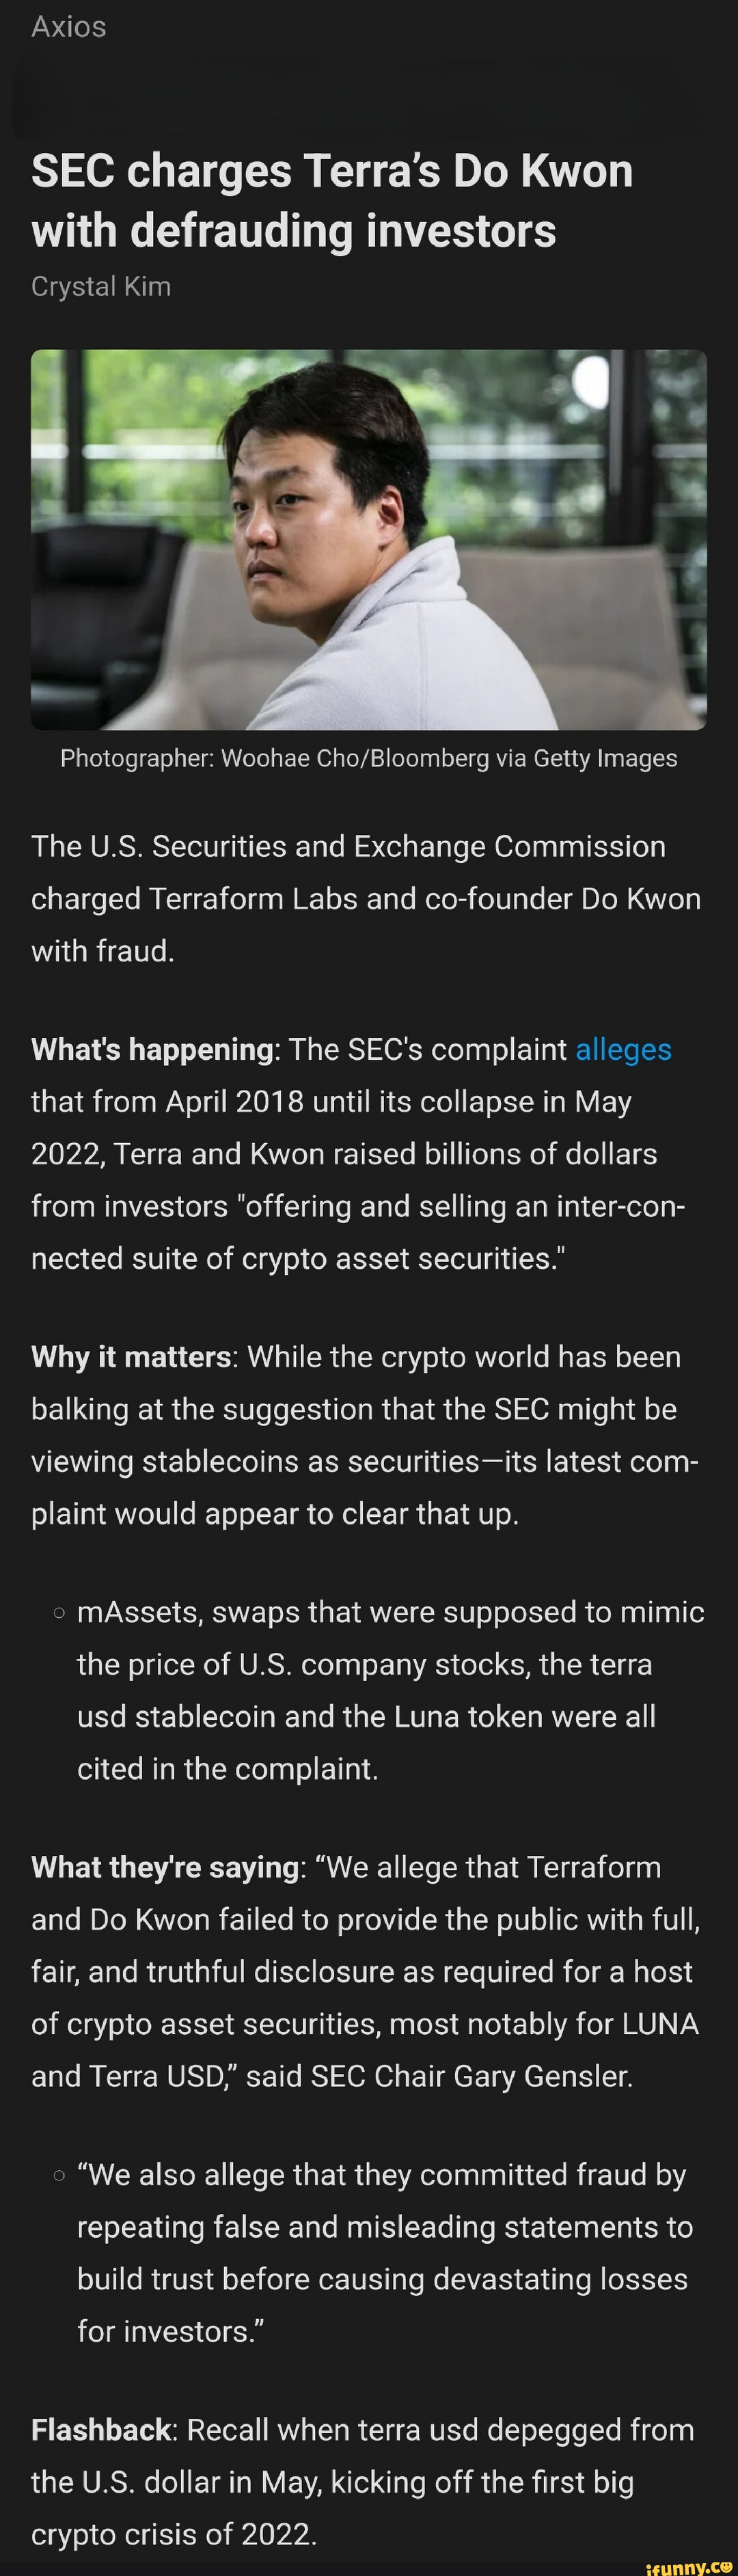Click the text "crypto crisis of 2022"
This screenshot has height=2576, width=738.
coord(174,2534)
